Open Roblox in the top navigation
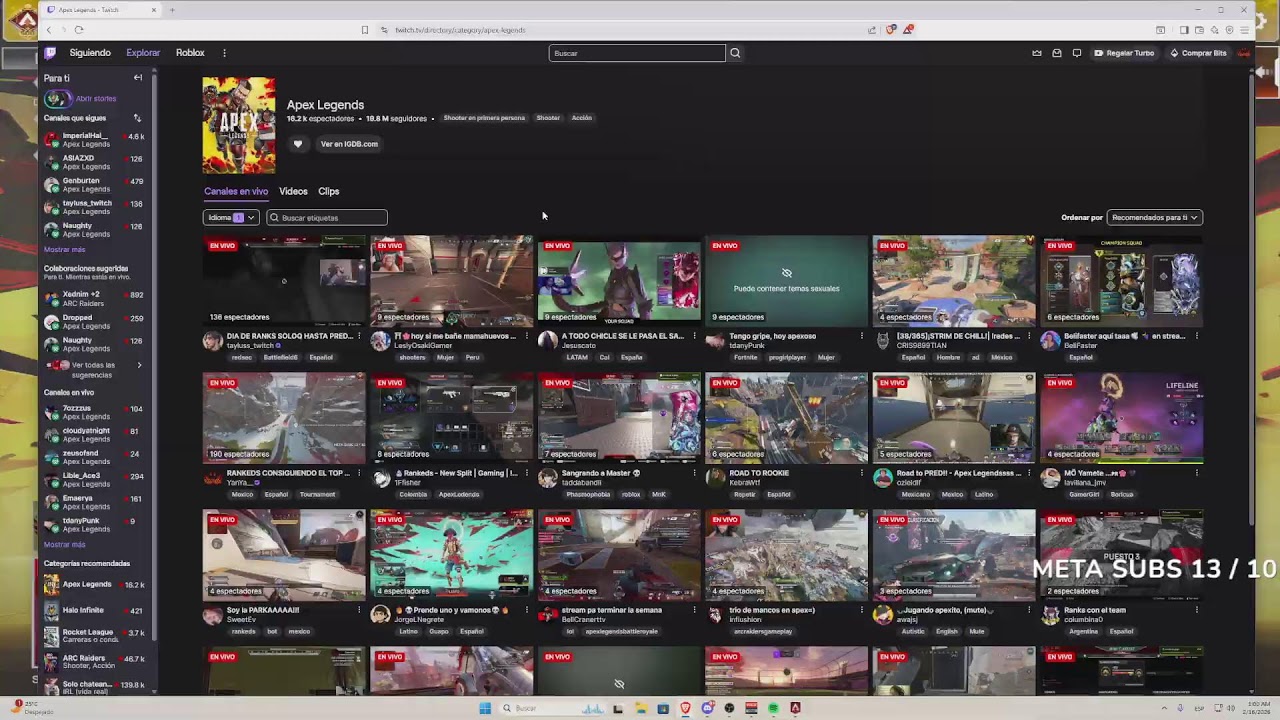Viewport: 1280px width, 720px height. click(190, 53)
